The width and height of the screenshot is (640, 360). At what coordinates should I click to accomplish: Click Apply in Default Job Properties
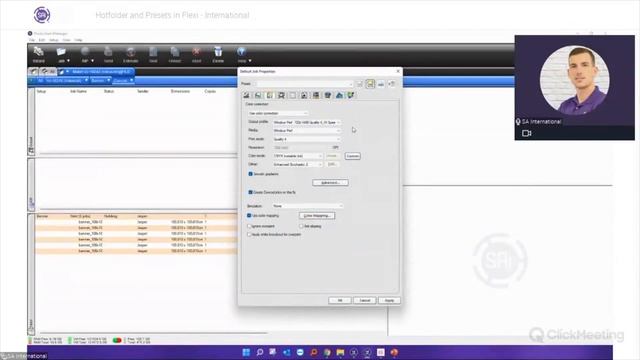[389, 300]
